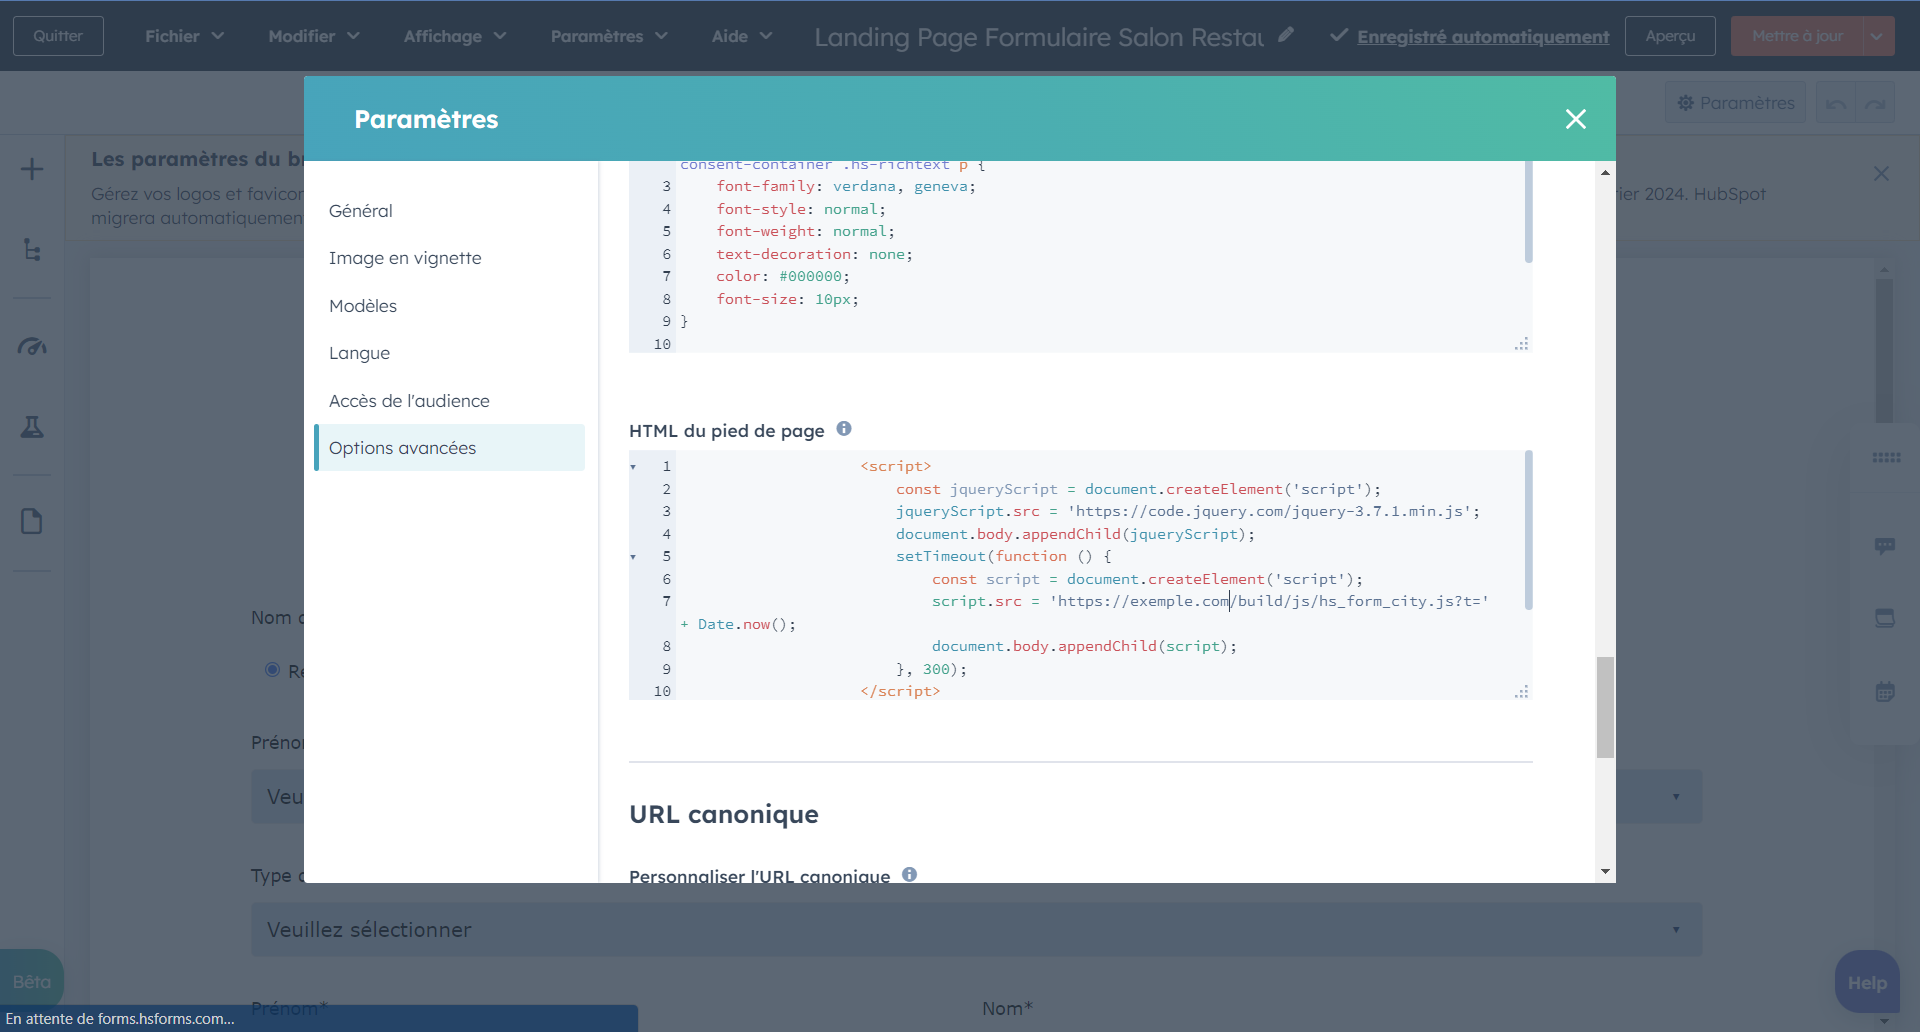Switch to Accès de l'audience tab

pyautogui.click(x=449, y=401)
